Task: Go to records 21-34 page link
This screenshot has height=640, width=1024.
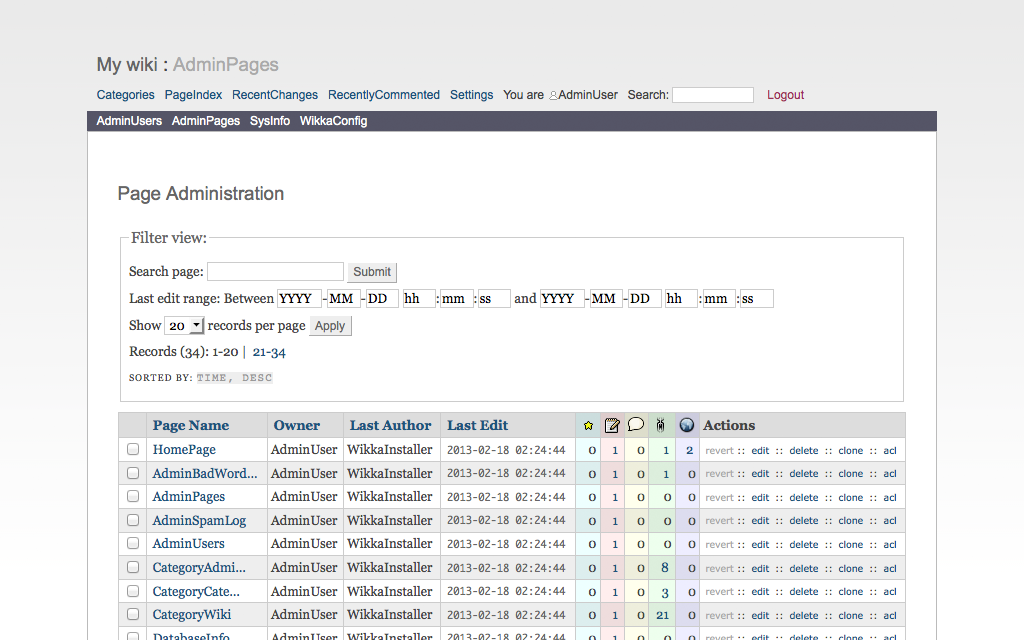Action: (x=269, y=352)
